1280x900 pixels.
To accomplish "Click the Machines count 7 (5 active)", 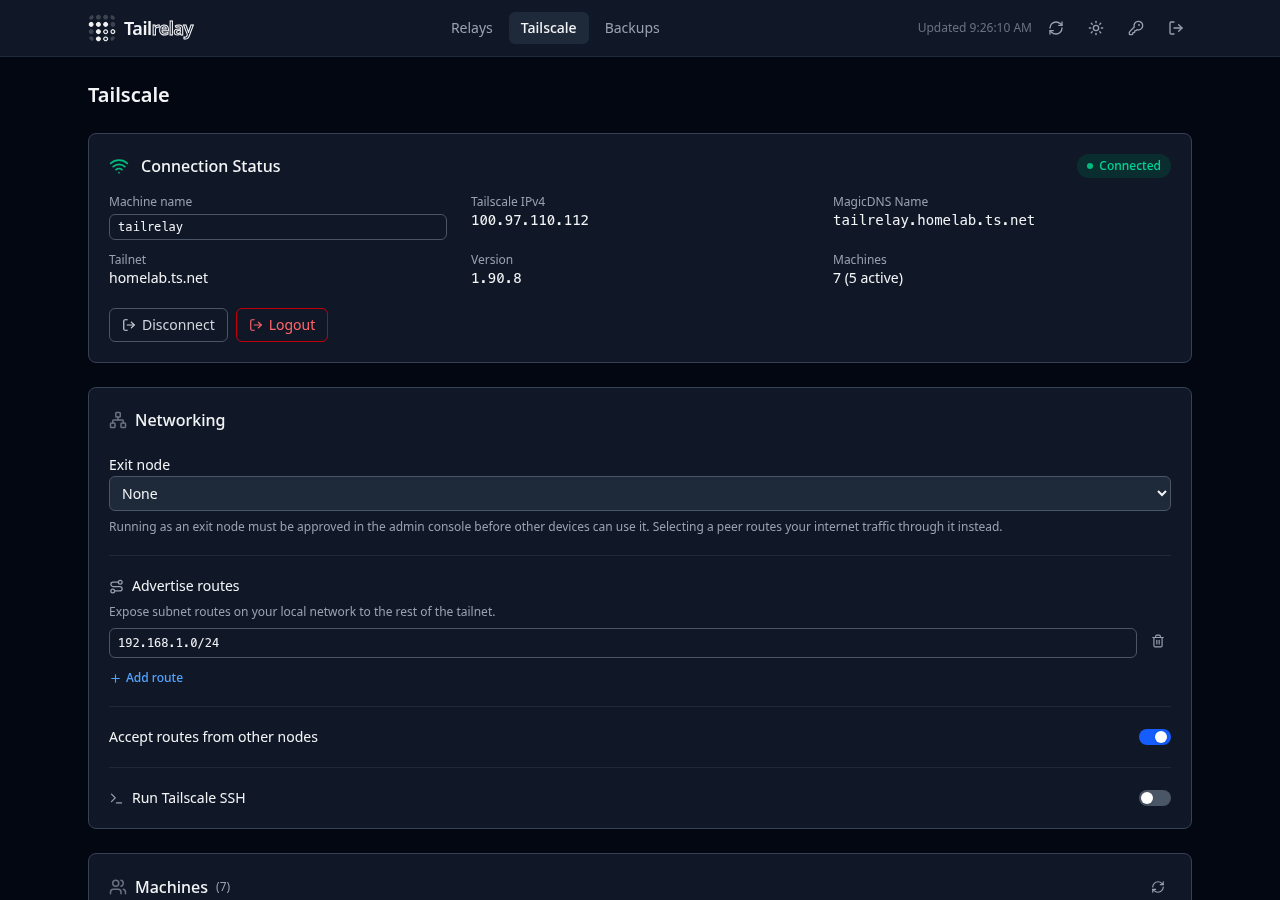I will (x=868, y=278).
